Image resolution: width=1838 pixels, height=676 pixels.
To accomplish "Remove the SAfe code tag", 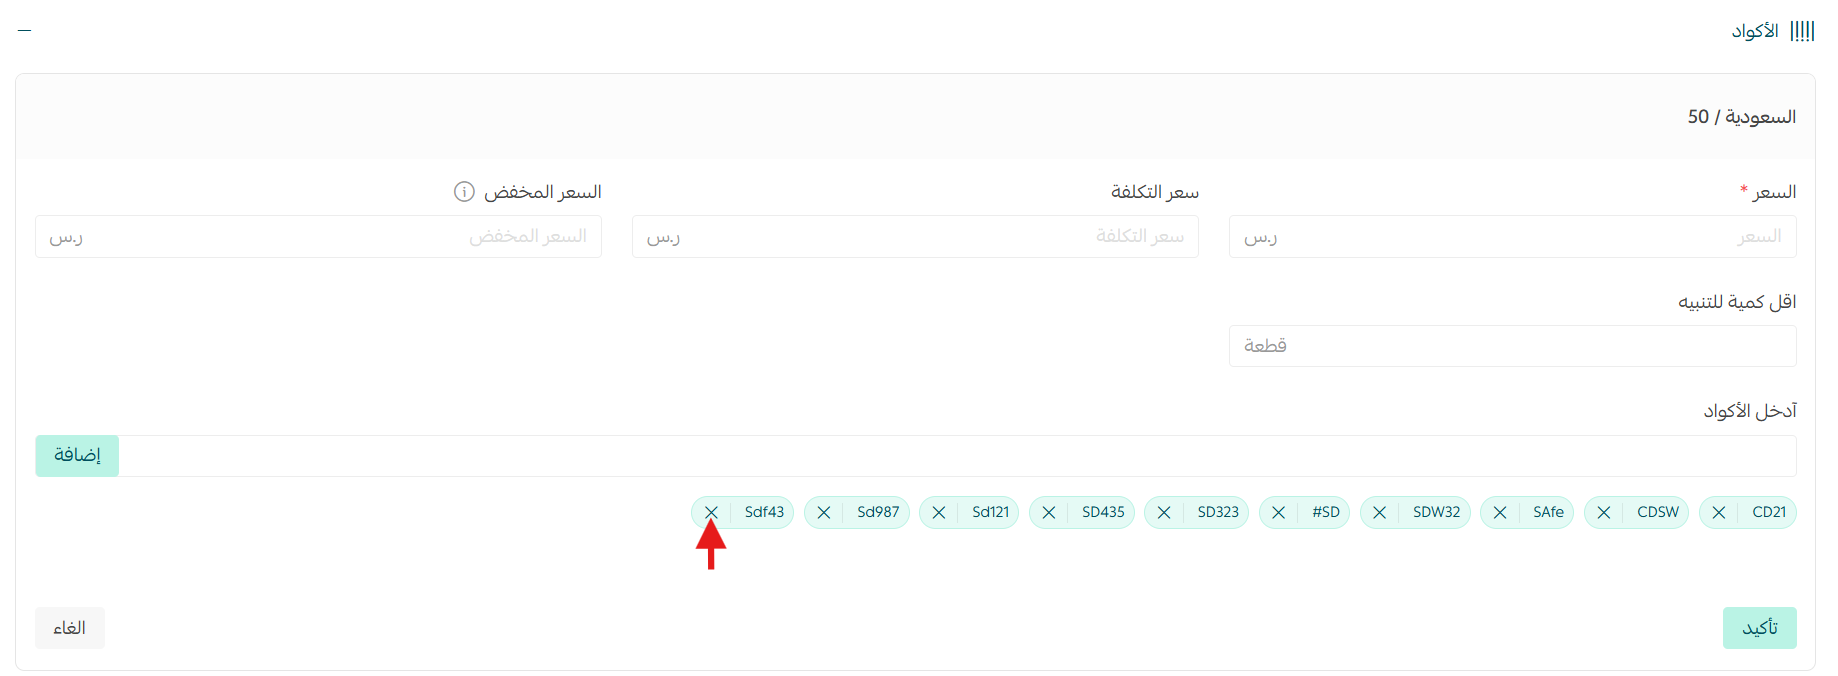I will click(1500, 512).
